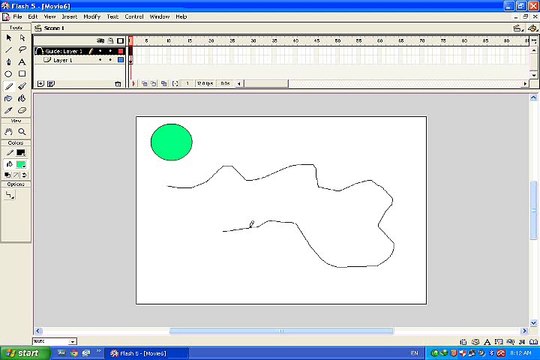
Task: Click the Add Layer icon
Action: click(41, 84)
